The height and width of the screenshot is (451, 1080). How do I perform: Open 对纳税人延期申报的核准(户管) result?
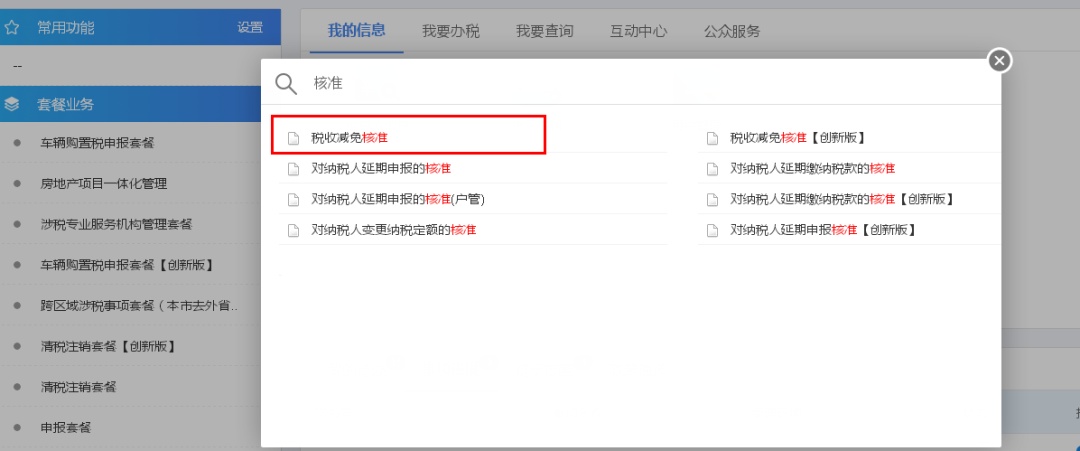coord(398,199)
